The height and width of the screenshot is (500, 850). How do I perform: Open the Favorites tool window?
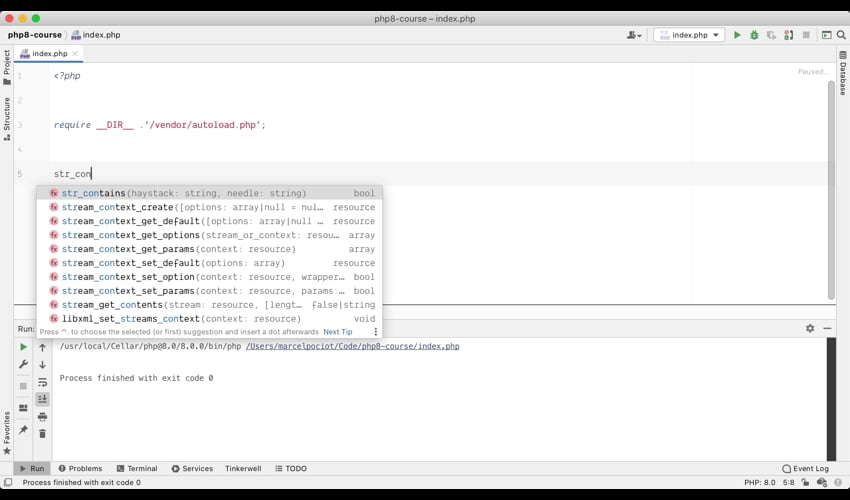pos(7,433)
